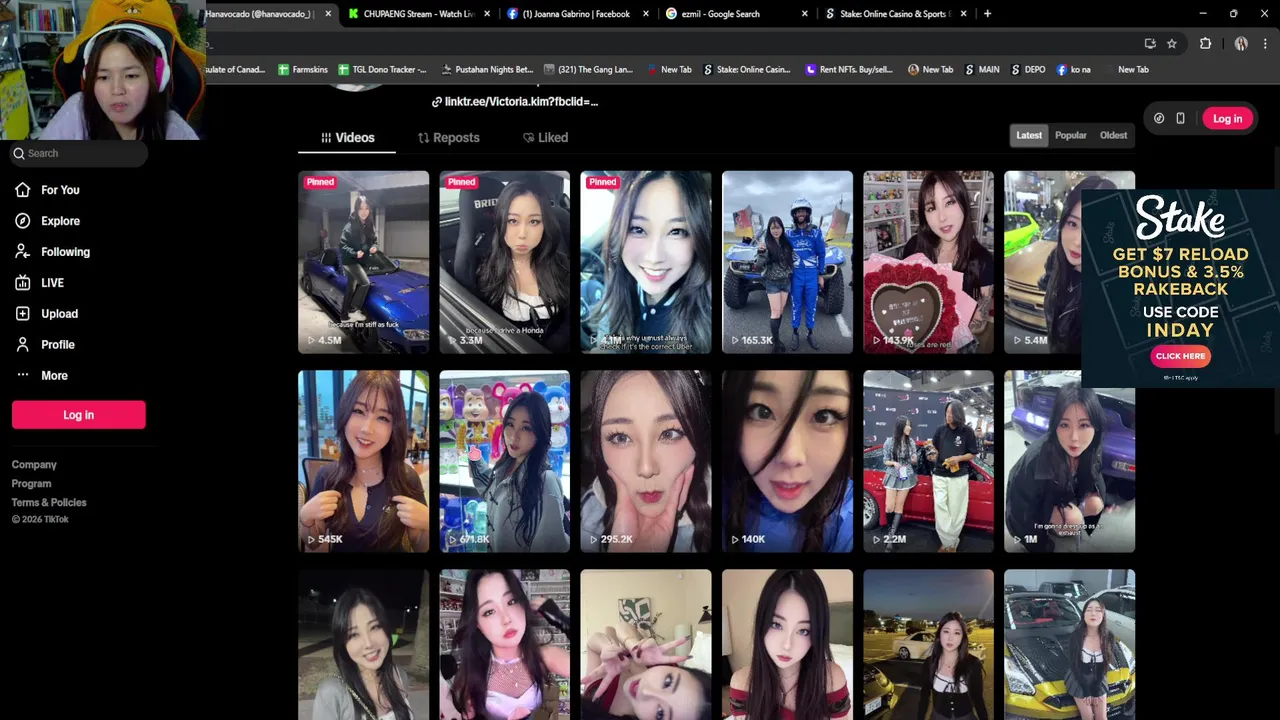Open the video with 140K views
1280x720 pixels.
click(787, 462)
